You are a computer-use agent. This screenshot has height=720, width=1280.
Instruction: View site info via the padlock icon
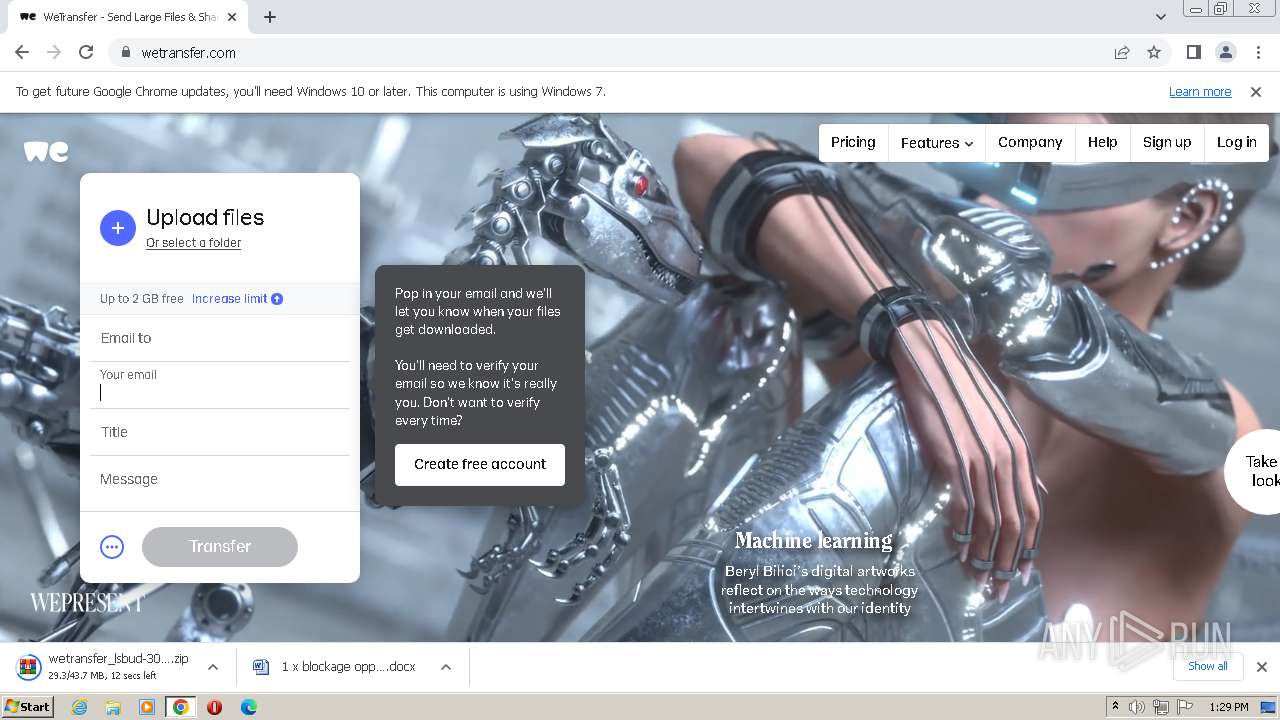pyautogui.click(x=126, y=52)
